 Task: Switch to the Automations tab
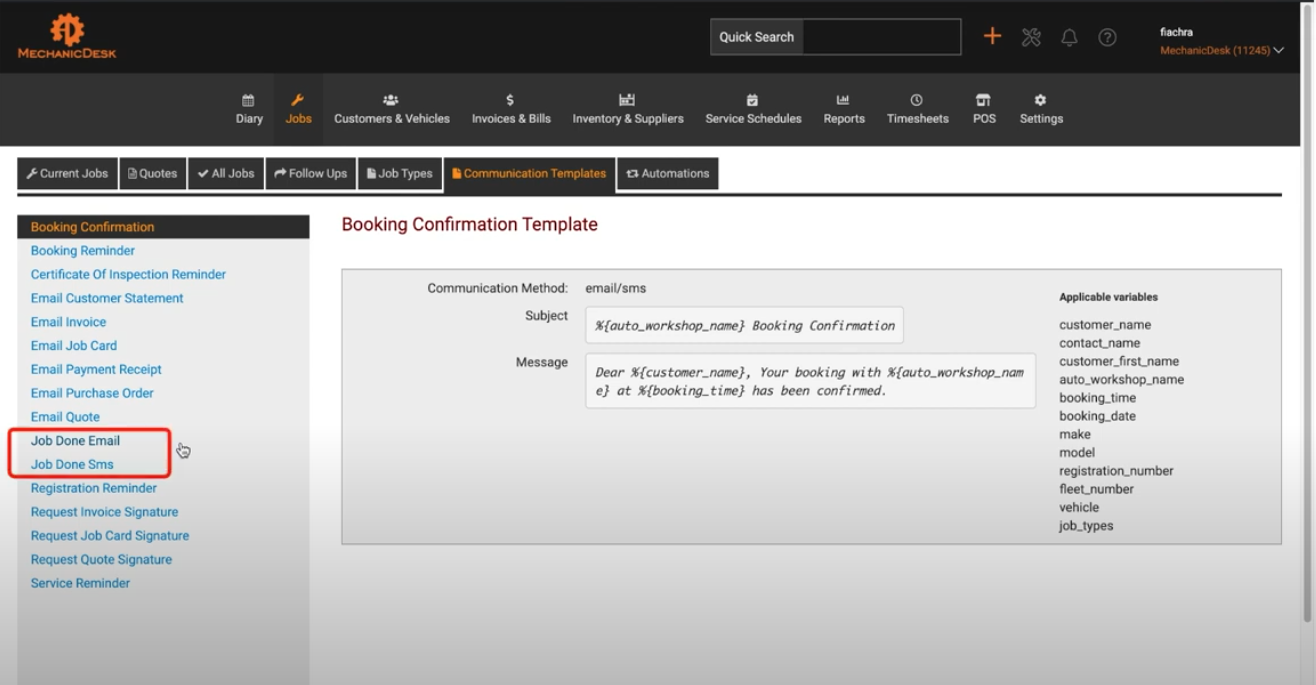click(668, 173)
